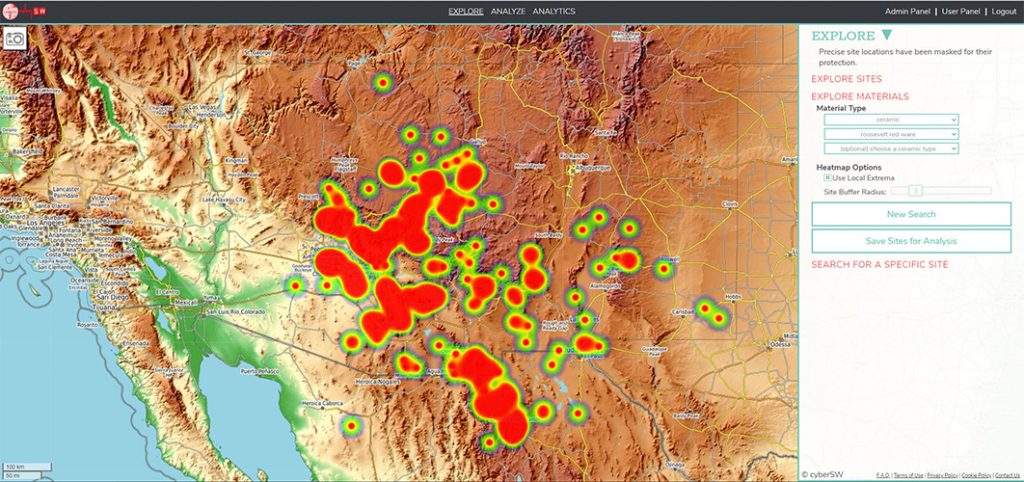Open the optional ceramic type dropdown
The image size is (1024, 482).
point(891,148)
